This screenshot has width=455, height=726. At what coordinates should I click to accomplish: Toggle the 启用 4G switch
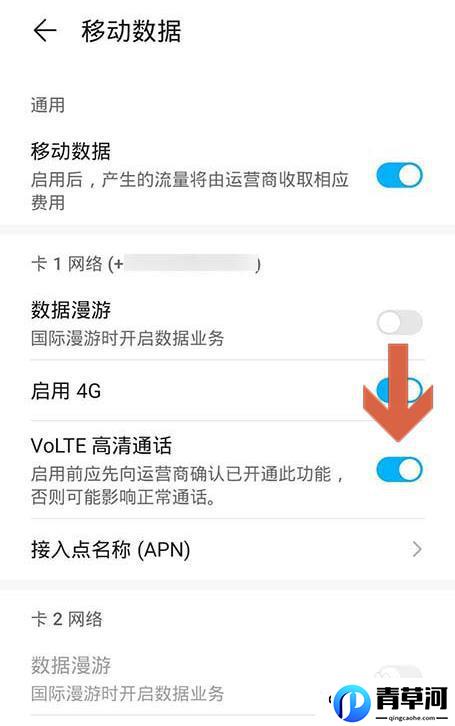pos(399,390)
